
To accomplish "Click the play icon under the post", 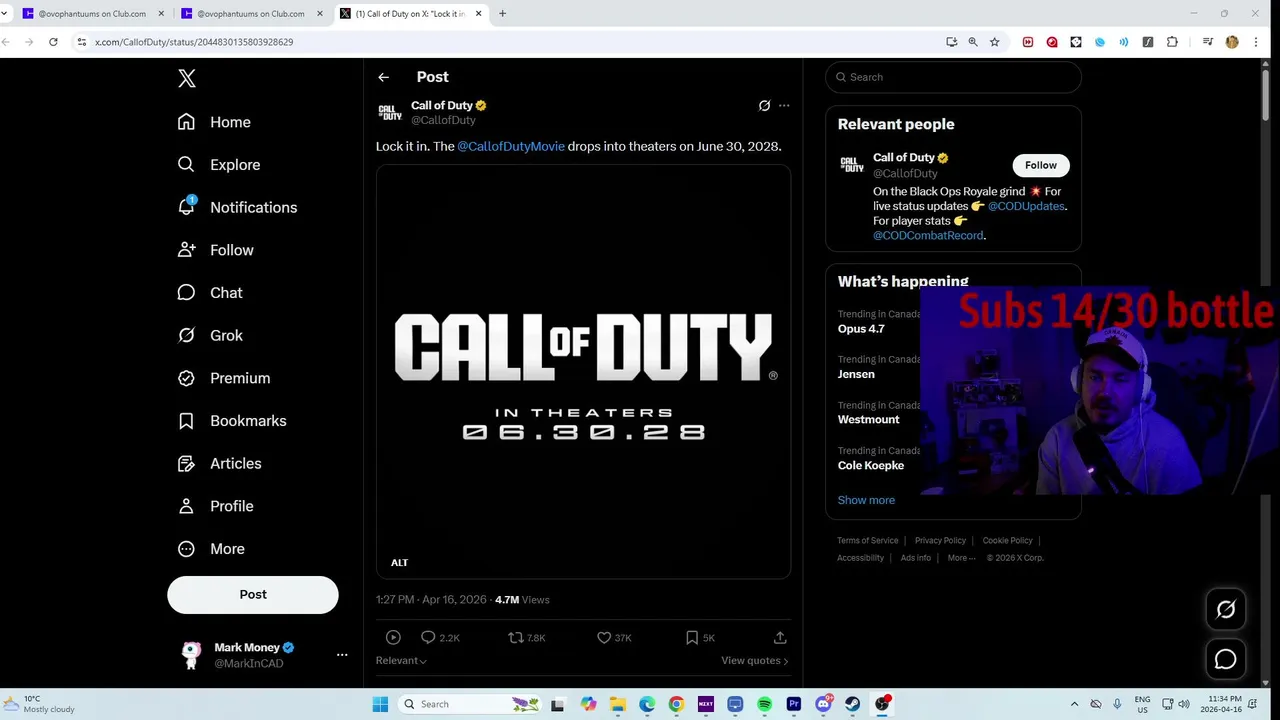I will click(x=393, y=637).
